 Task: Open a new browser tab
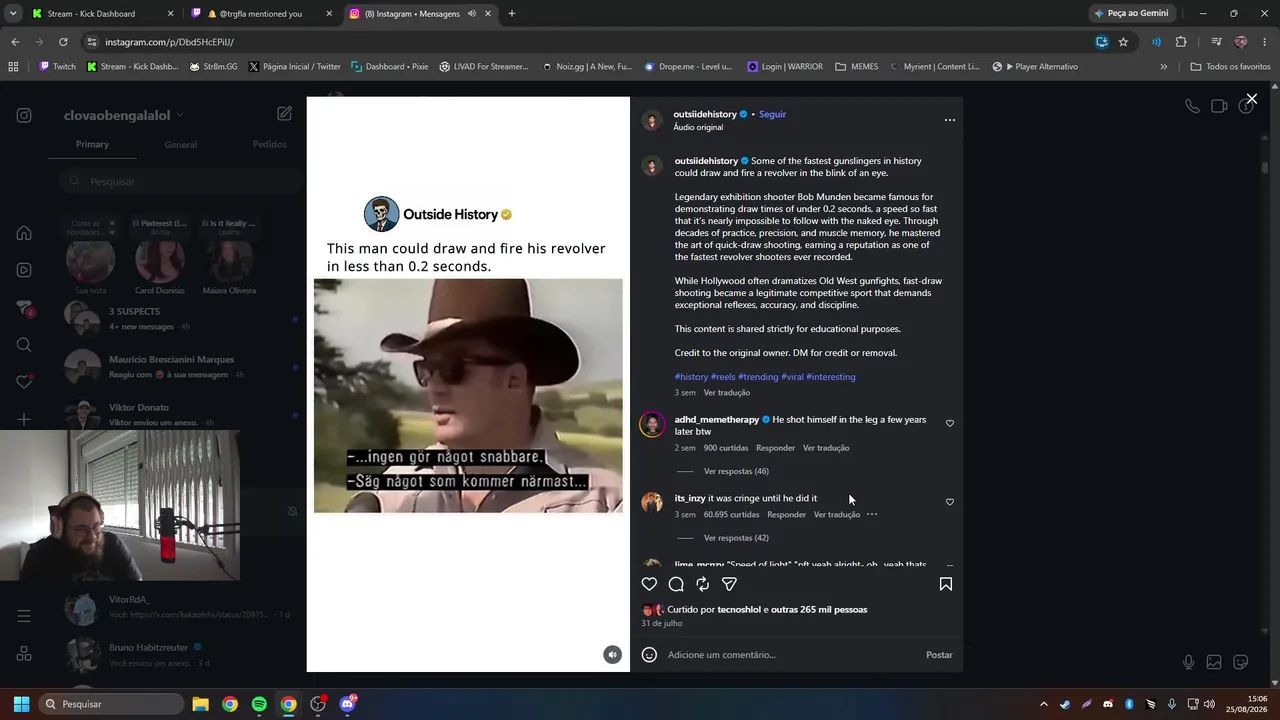(x=511, y=14)
